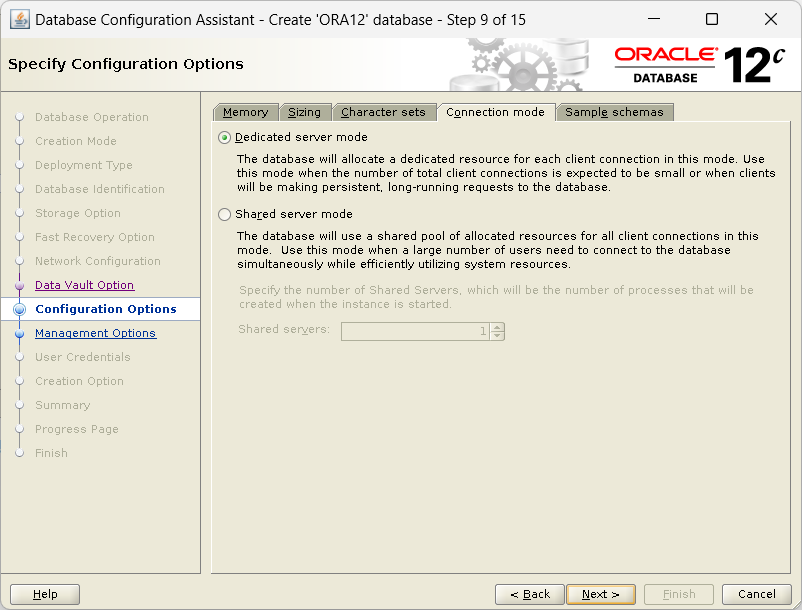Click the Progress Page step
Screen dimensions: 802x610
pos(77,430)
